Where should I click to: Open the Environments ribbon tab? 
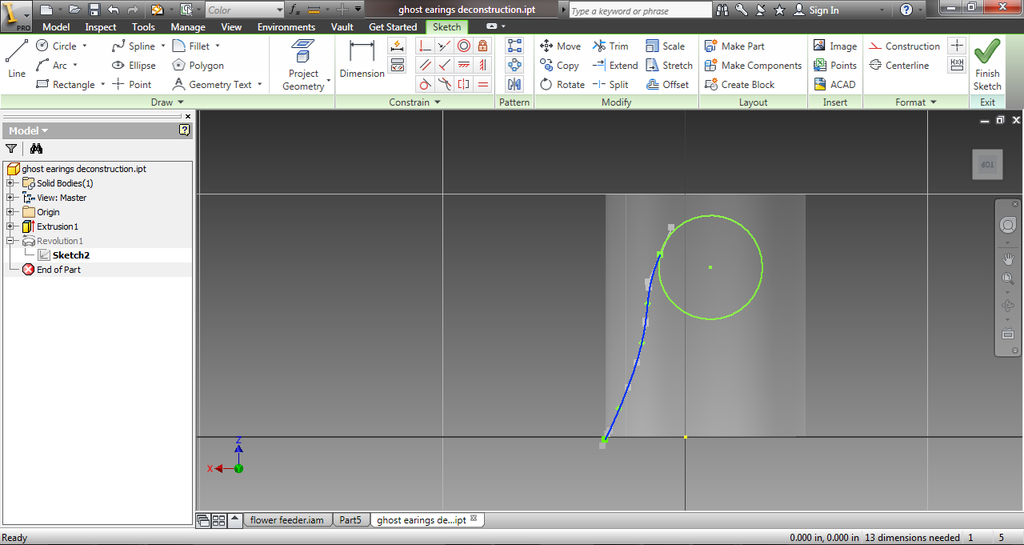(x=286, y=27)
